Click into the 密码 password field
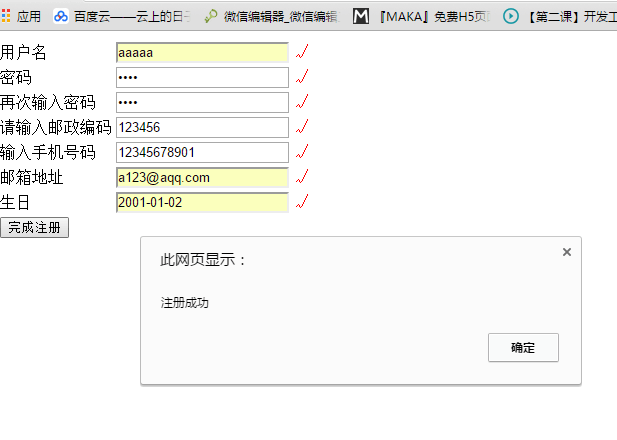The width and height of the screenshot is (617, 440). pyautogui.click(x=202, y=78)
